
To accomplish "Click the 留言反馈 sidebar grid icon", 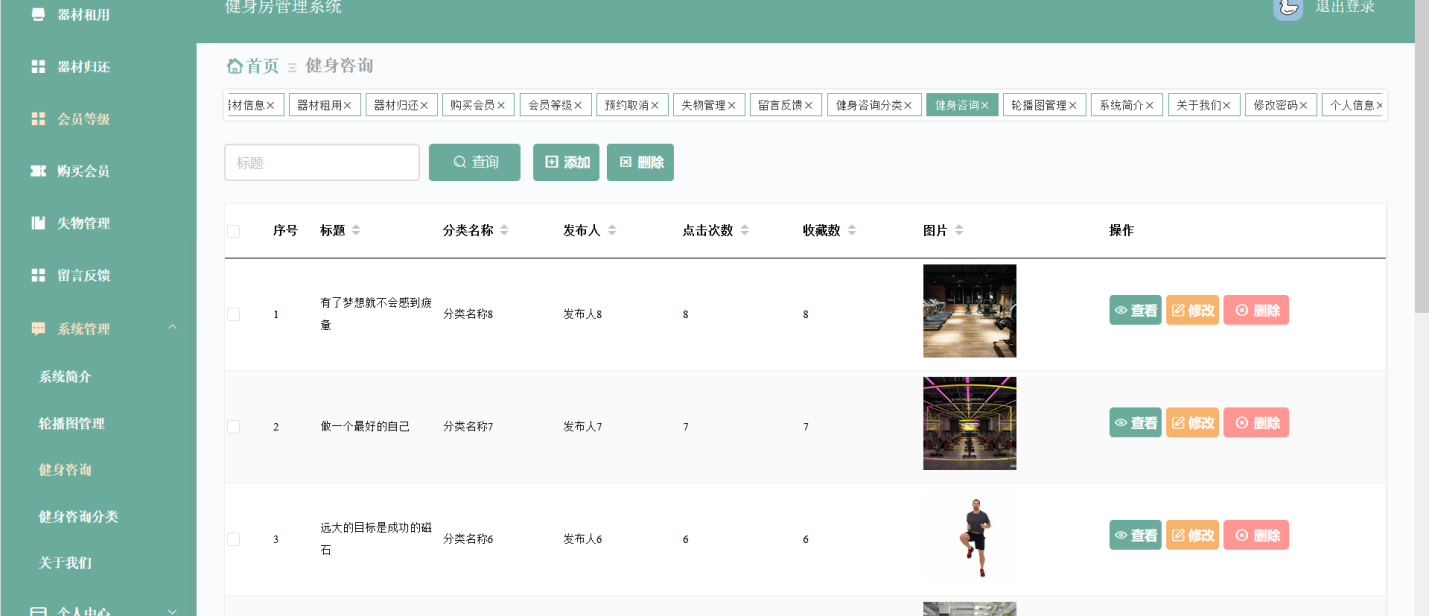I will [x=38, y=275].
